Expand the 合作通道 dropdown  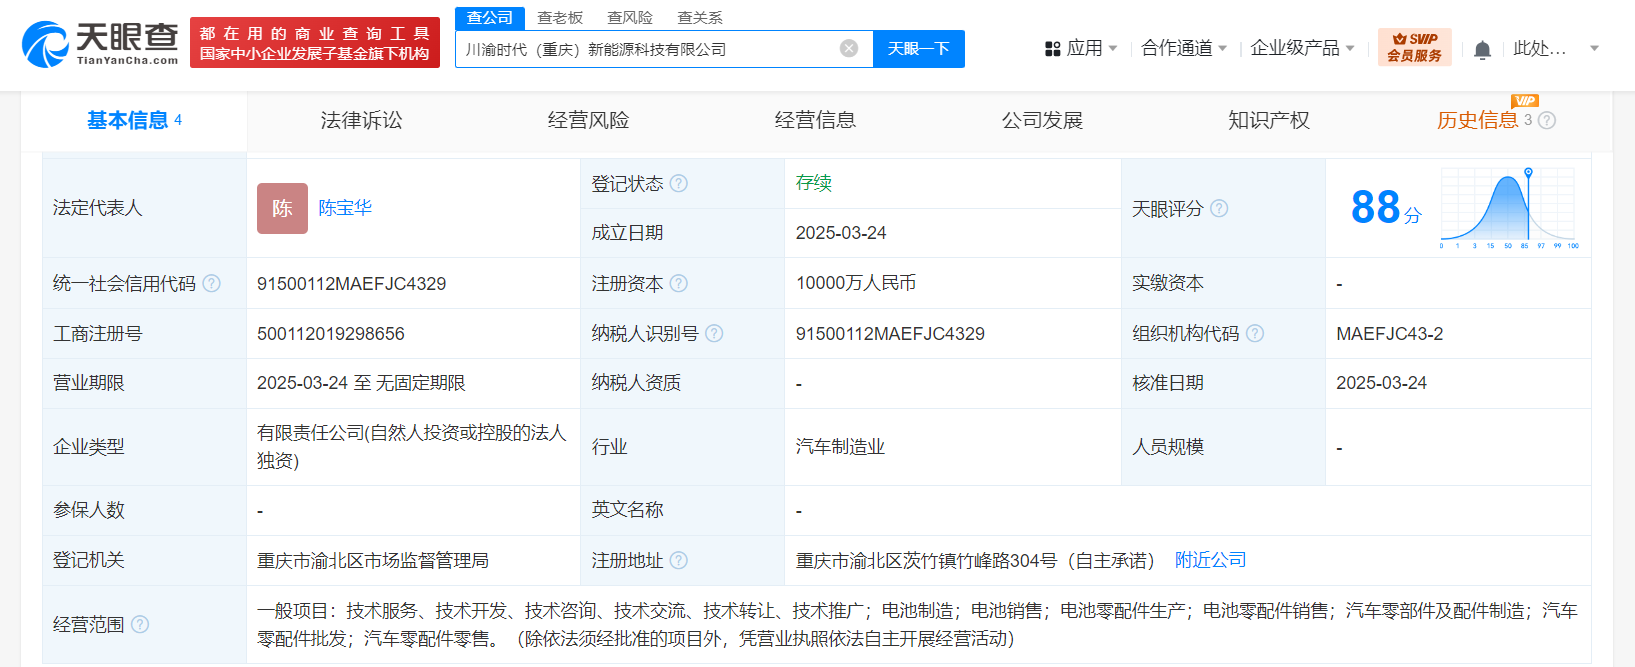click(x=1184, y=48)
